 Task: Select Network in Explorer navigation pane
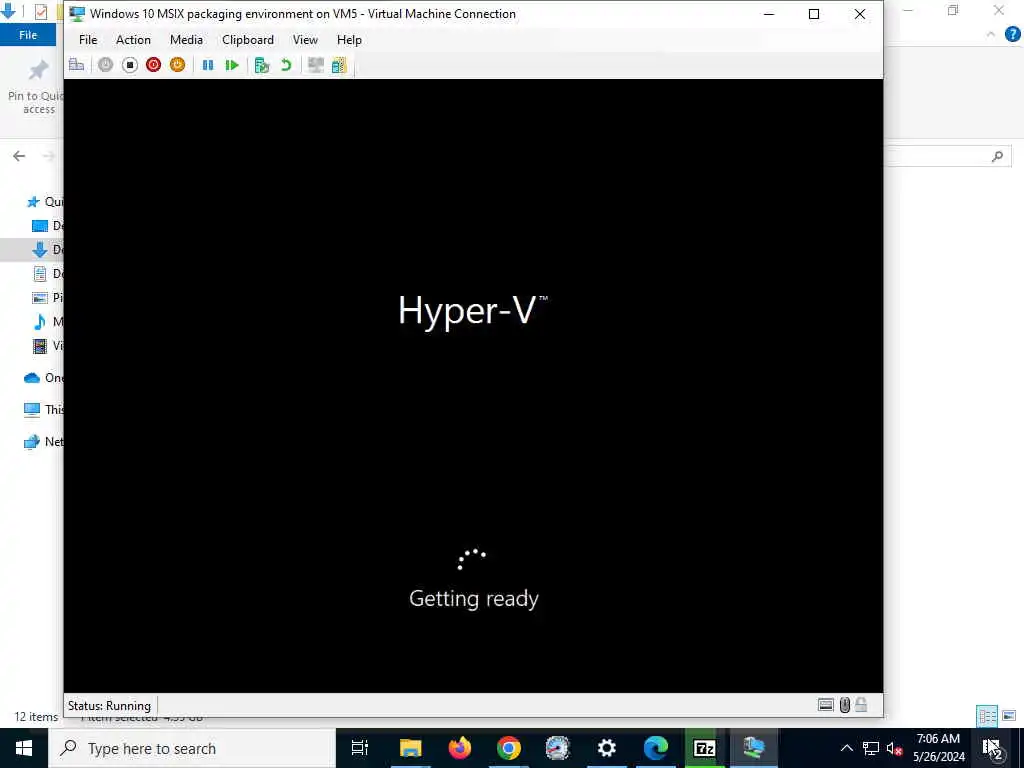tap(43, 441)
